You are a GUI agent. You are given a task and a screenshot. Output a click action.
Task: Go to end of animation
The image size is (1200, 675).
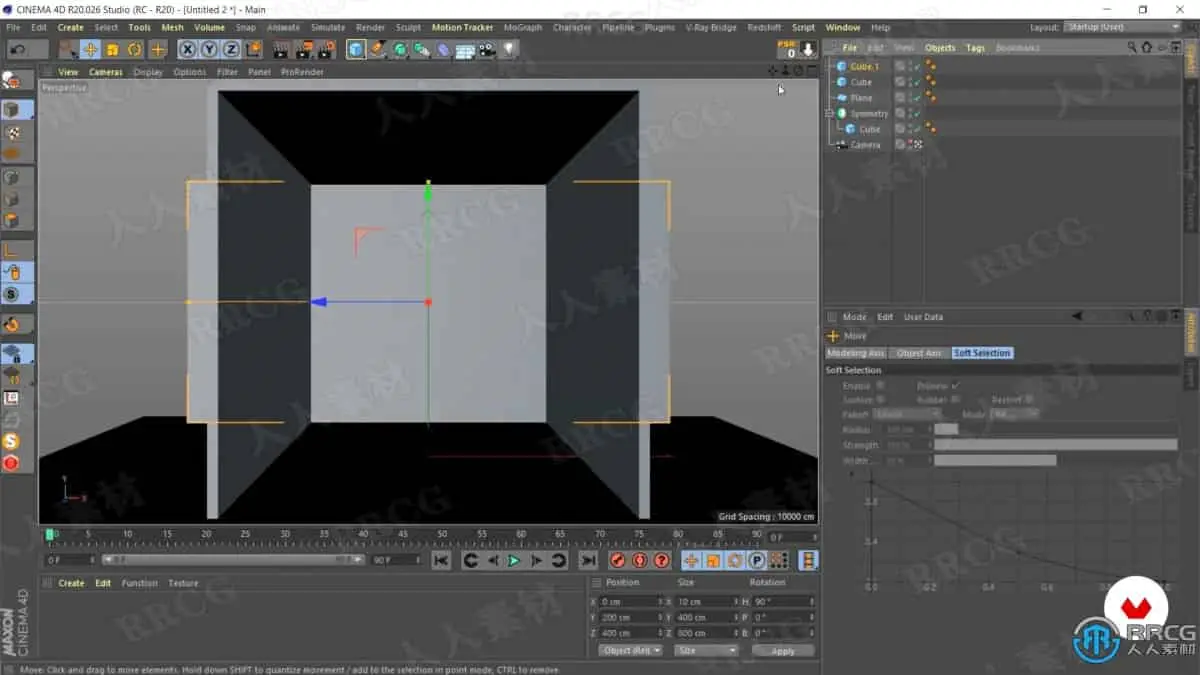point(588,561)
